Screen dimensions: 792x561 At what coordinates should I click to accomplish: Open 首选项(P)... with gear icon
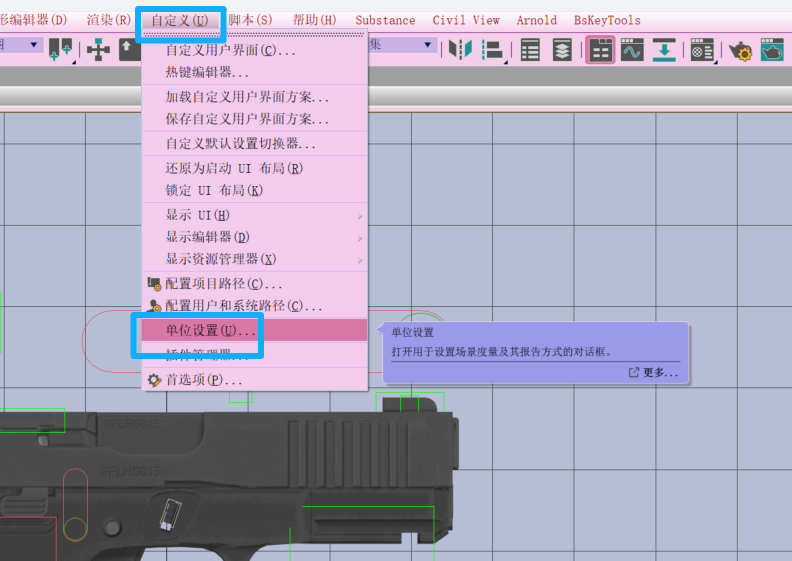tap(255, 380)
